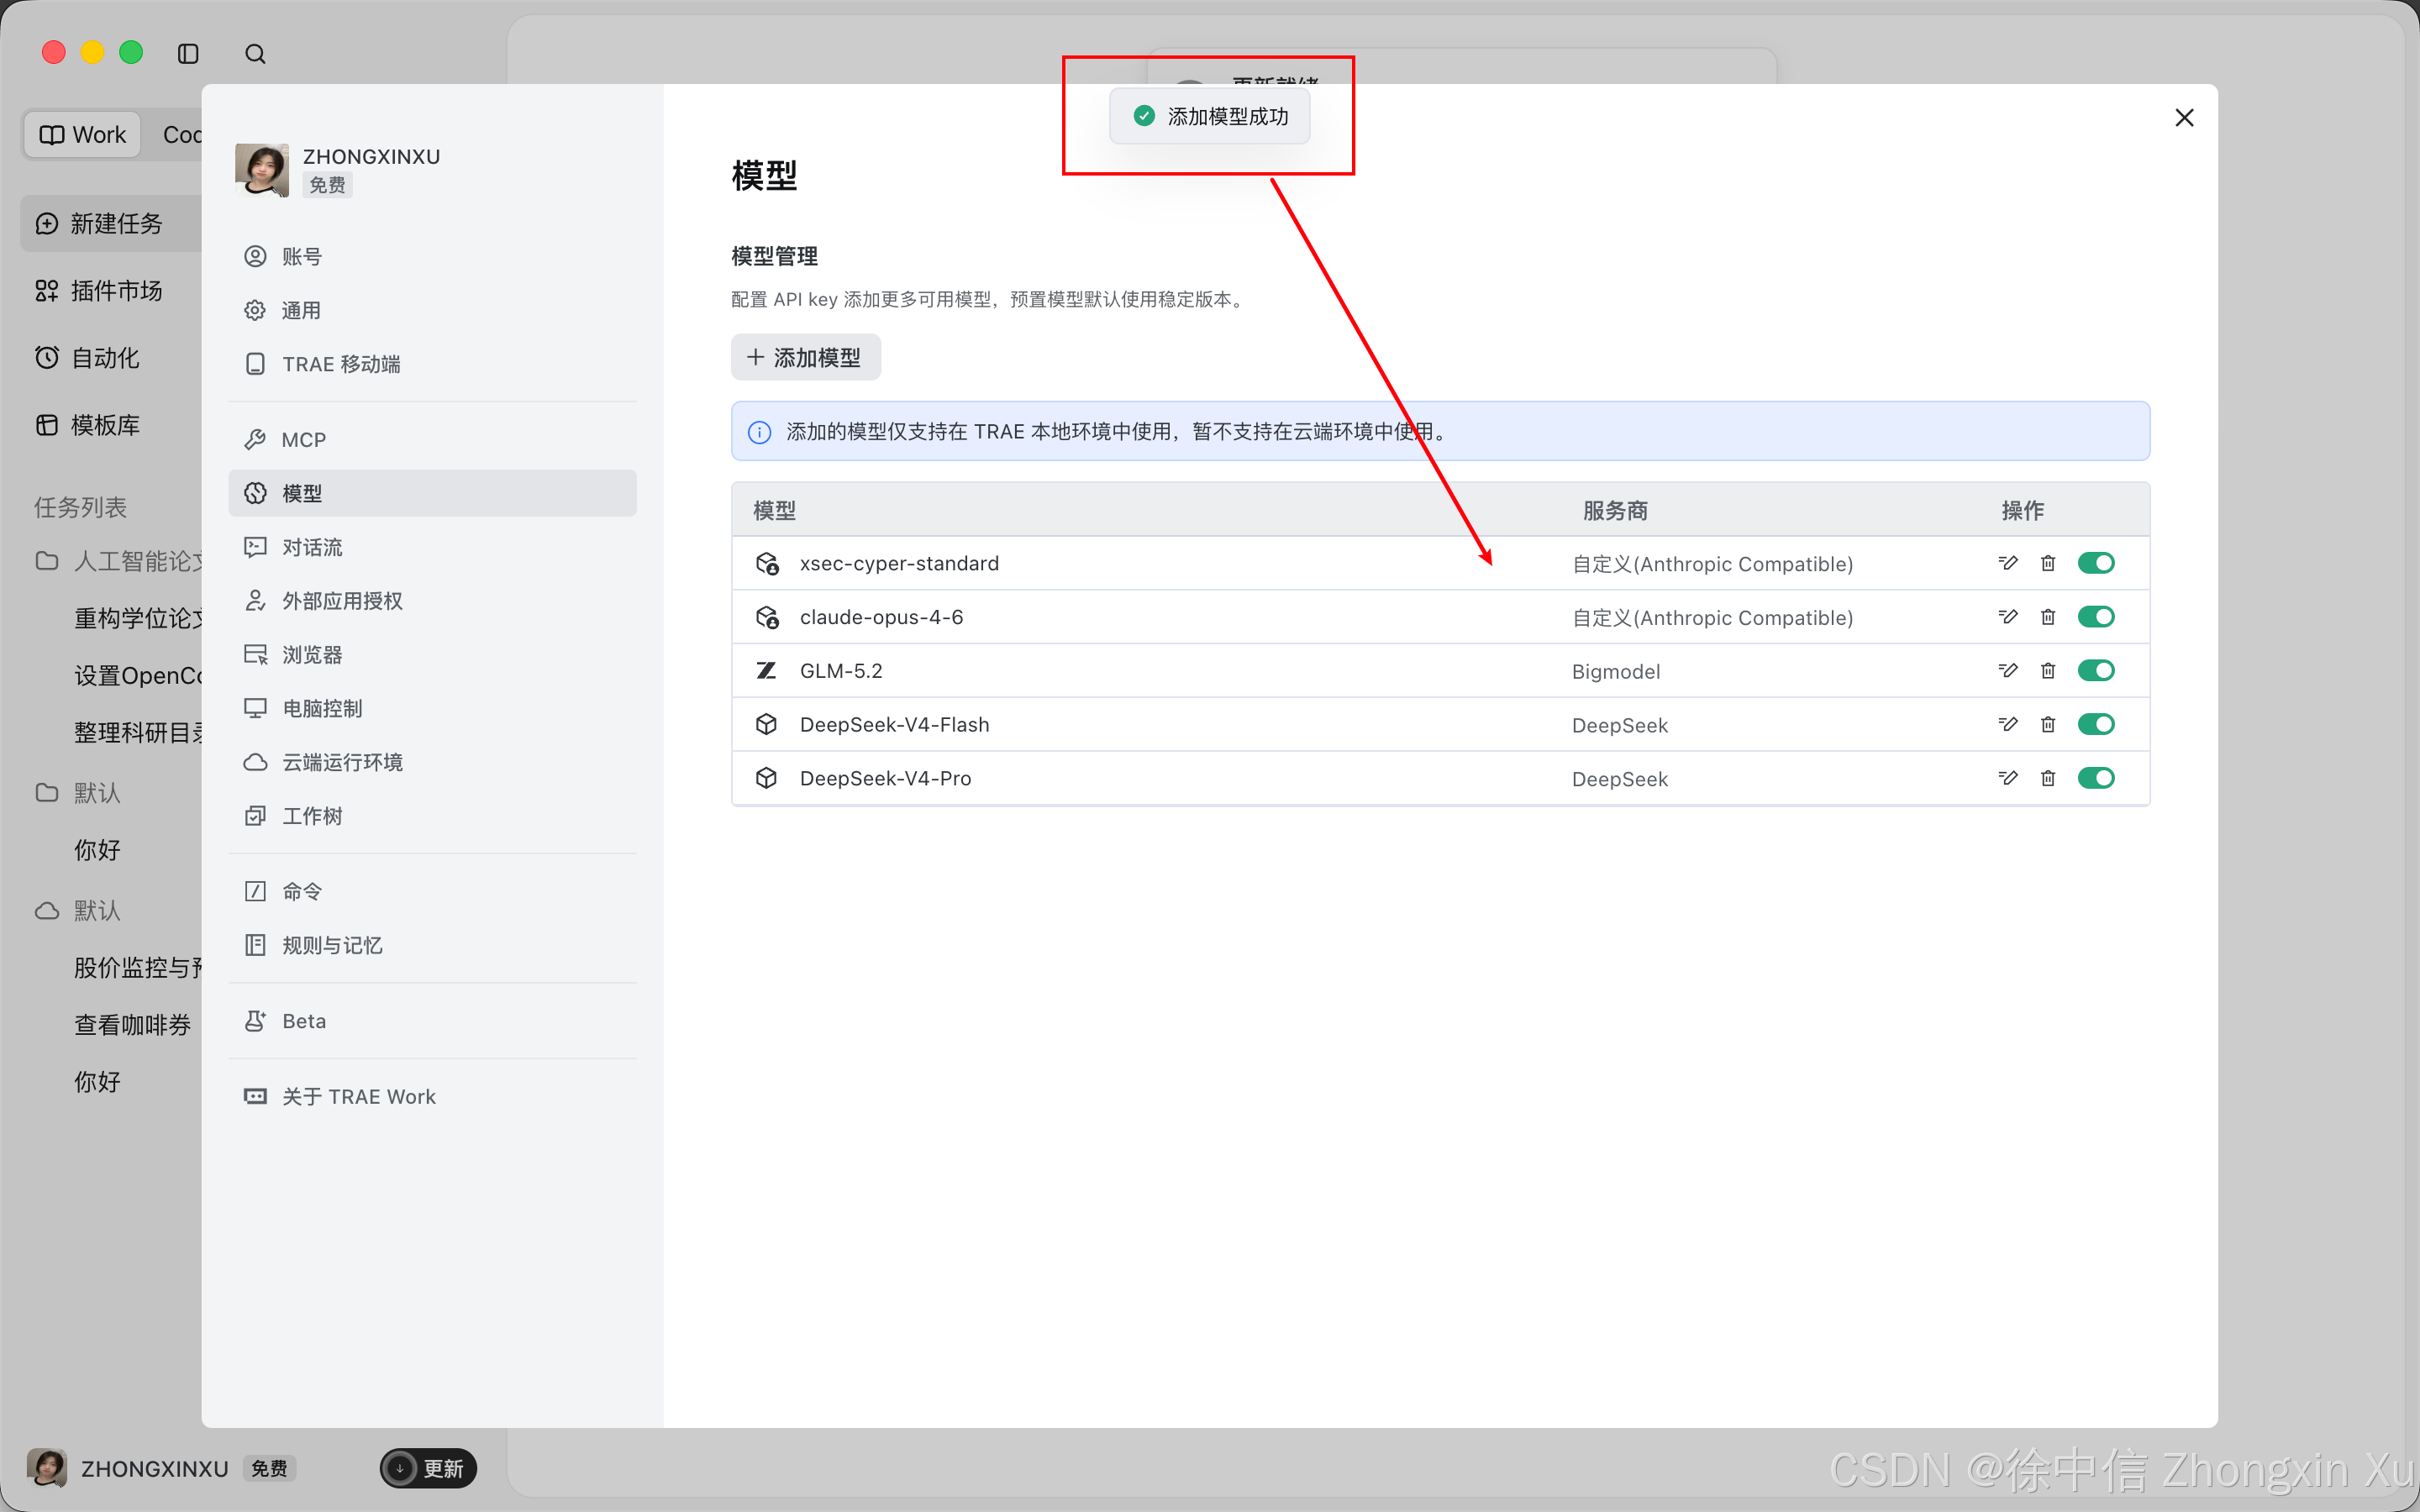Open the Beta settings section
The width and height of the screenshot is (2420, 1512).
click(432, 1021)
